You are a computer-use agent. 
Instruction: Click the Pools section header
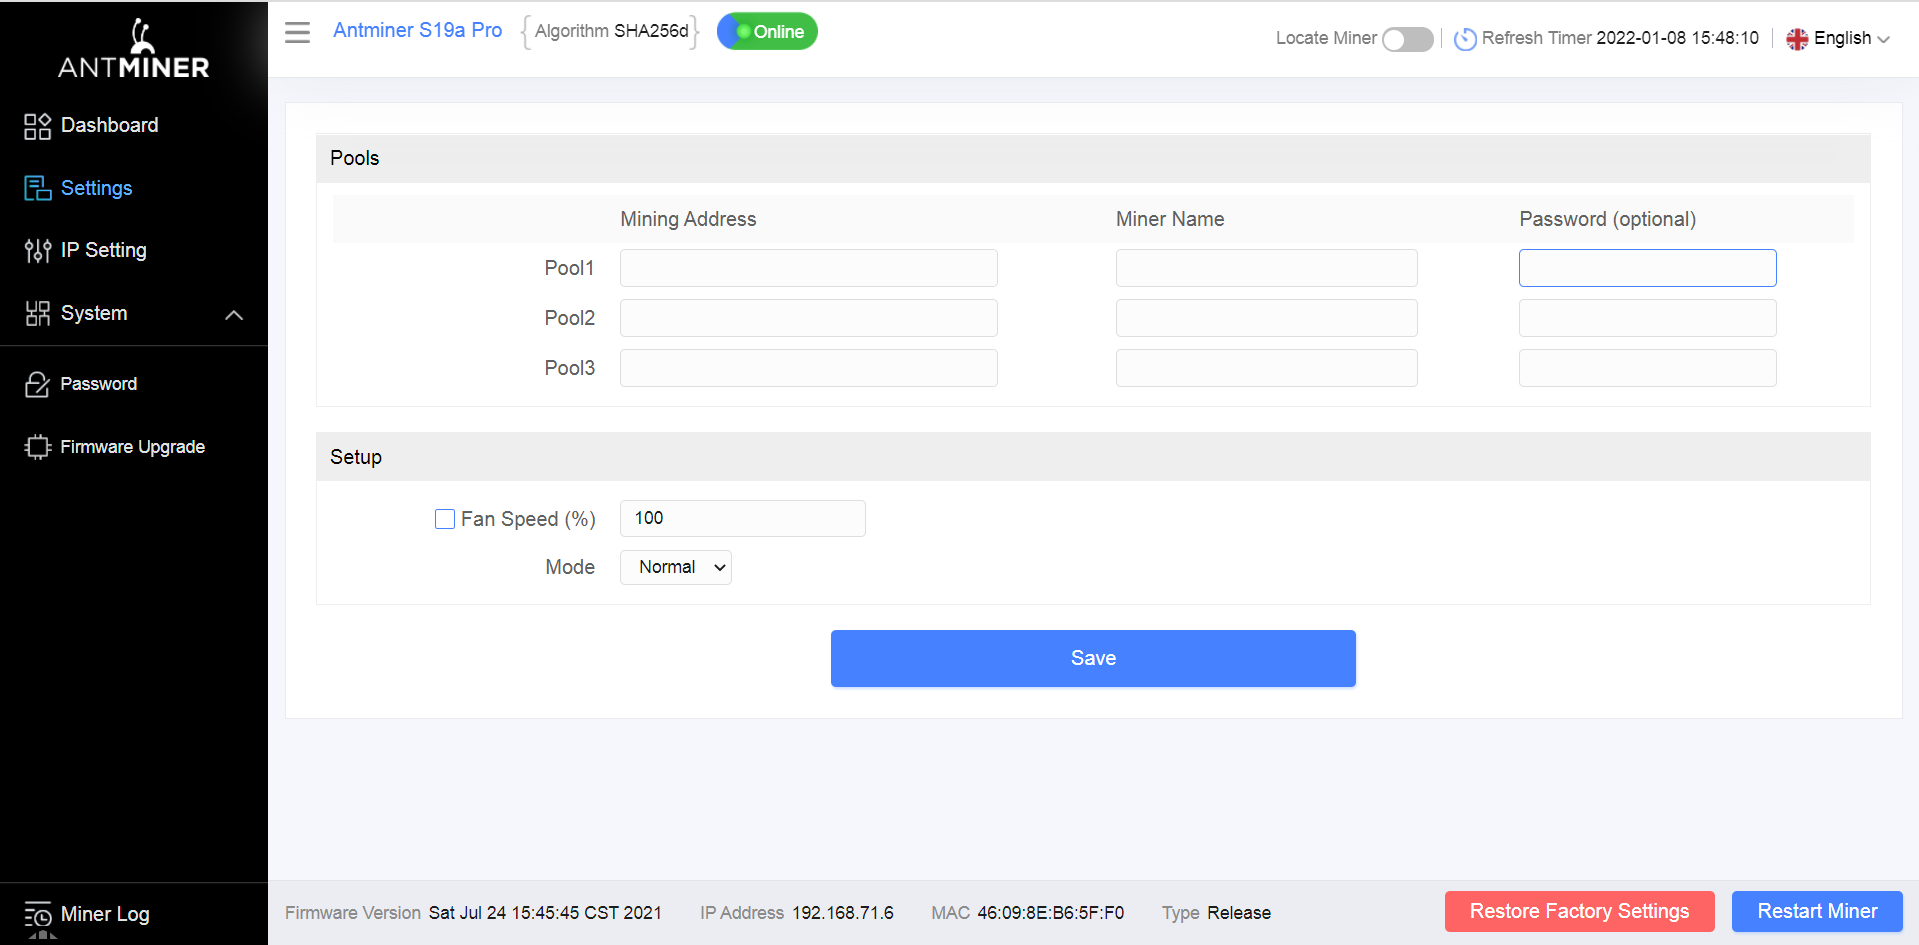click(1093, 158)
